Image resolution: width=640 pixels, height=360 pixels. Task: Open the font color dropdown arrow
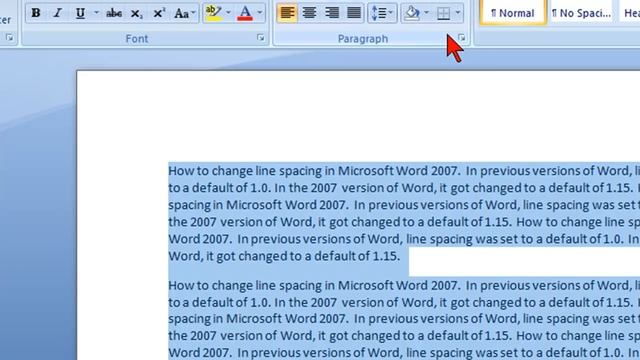pos(260,13)
